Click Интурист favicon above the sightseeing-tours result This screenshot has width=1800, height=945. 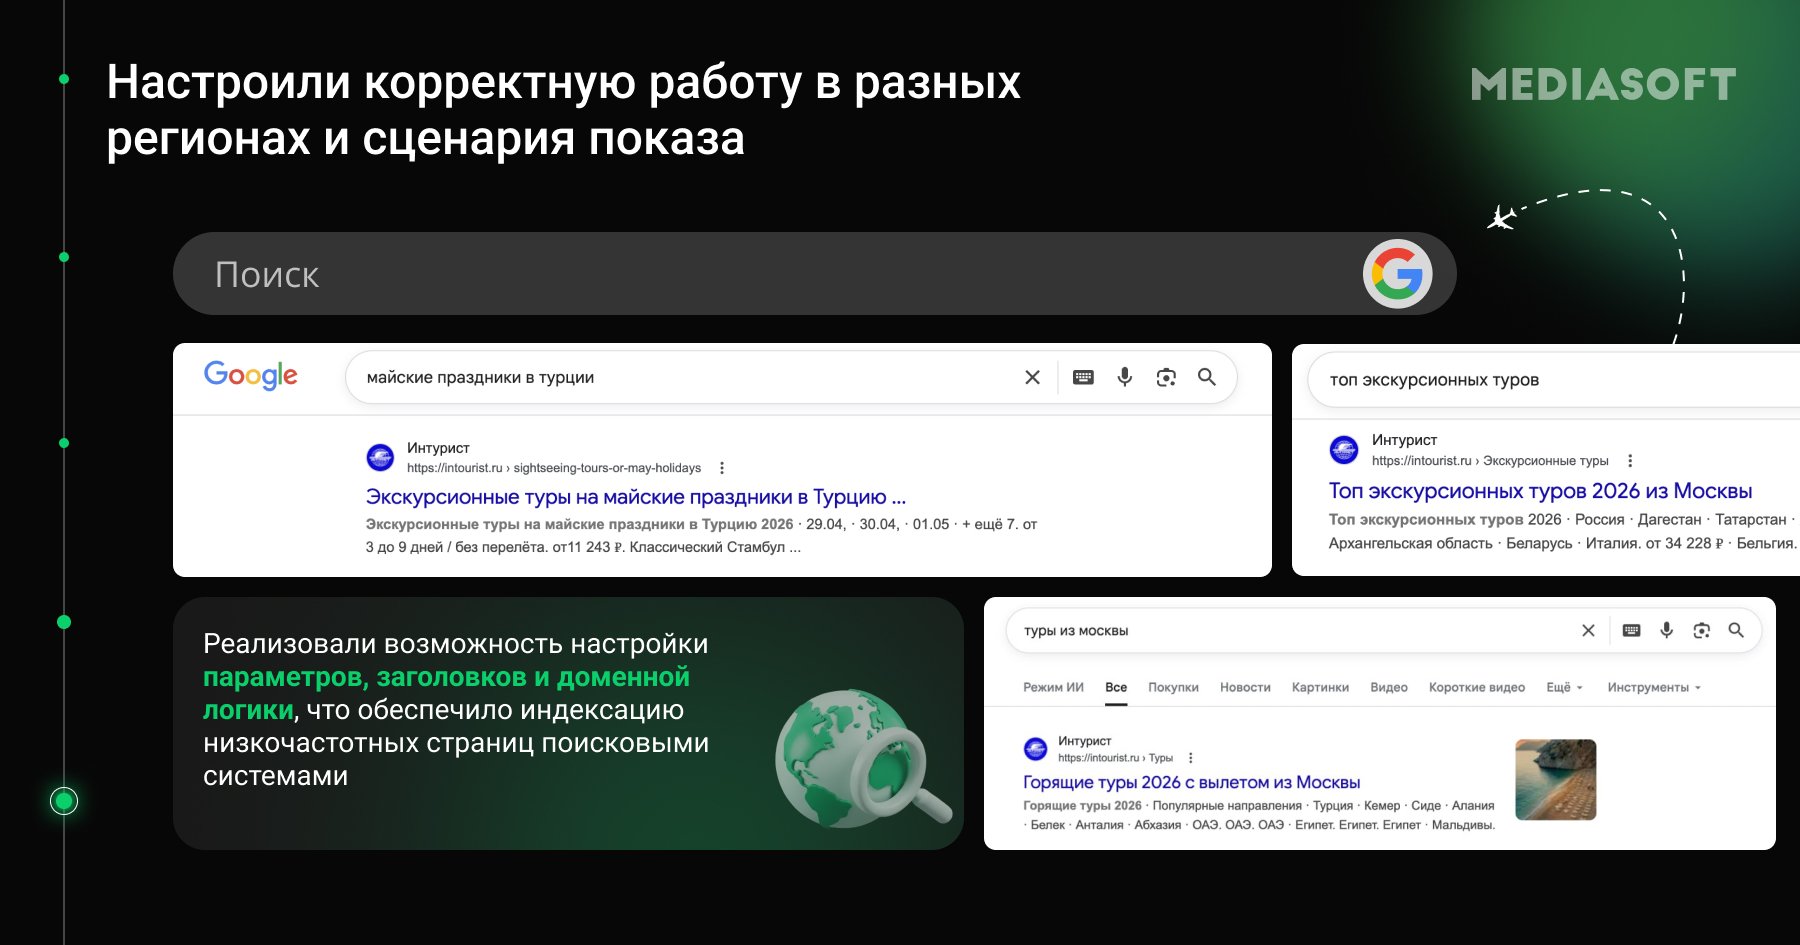click(380, 458)
